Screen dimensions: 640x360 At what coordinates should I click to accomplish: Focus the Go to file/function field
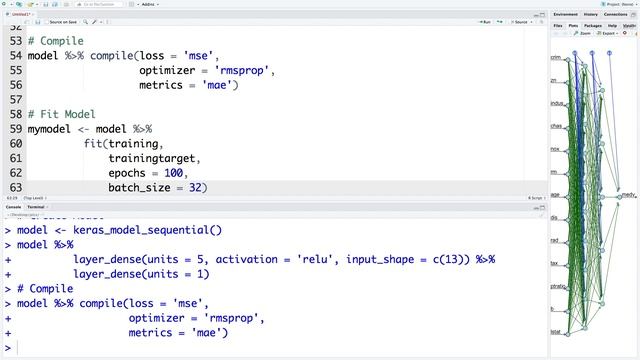[98, 4]
